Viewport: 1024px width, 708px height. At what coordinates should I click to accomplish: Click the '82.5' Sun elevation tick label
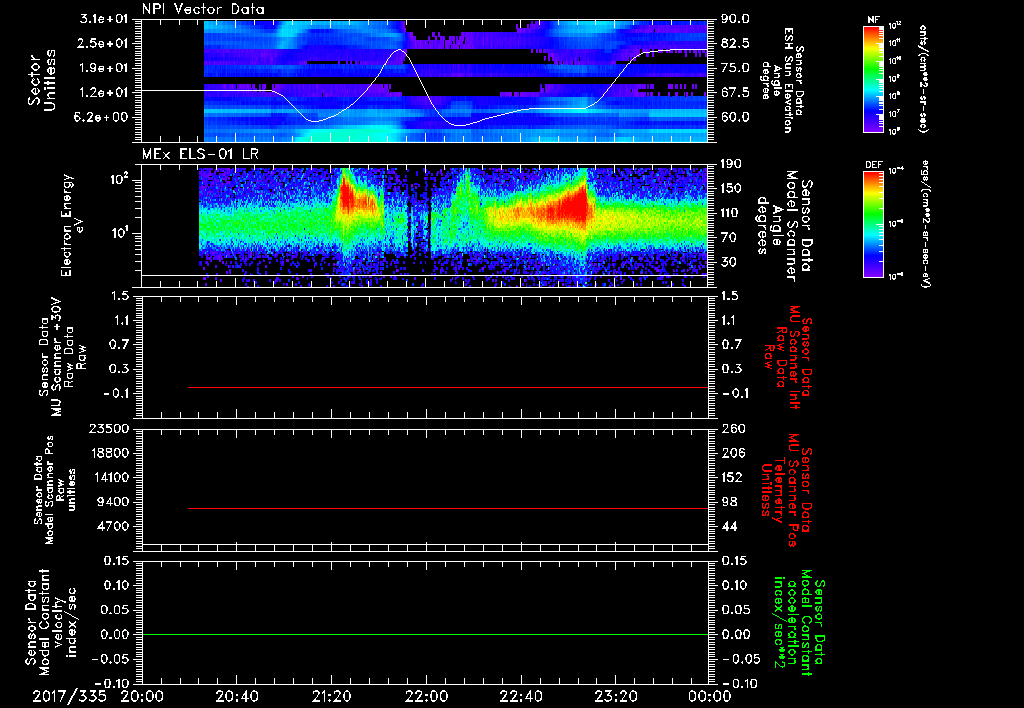point(735,43)
